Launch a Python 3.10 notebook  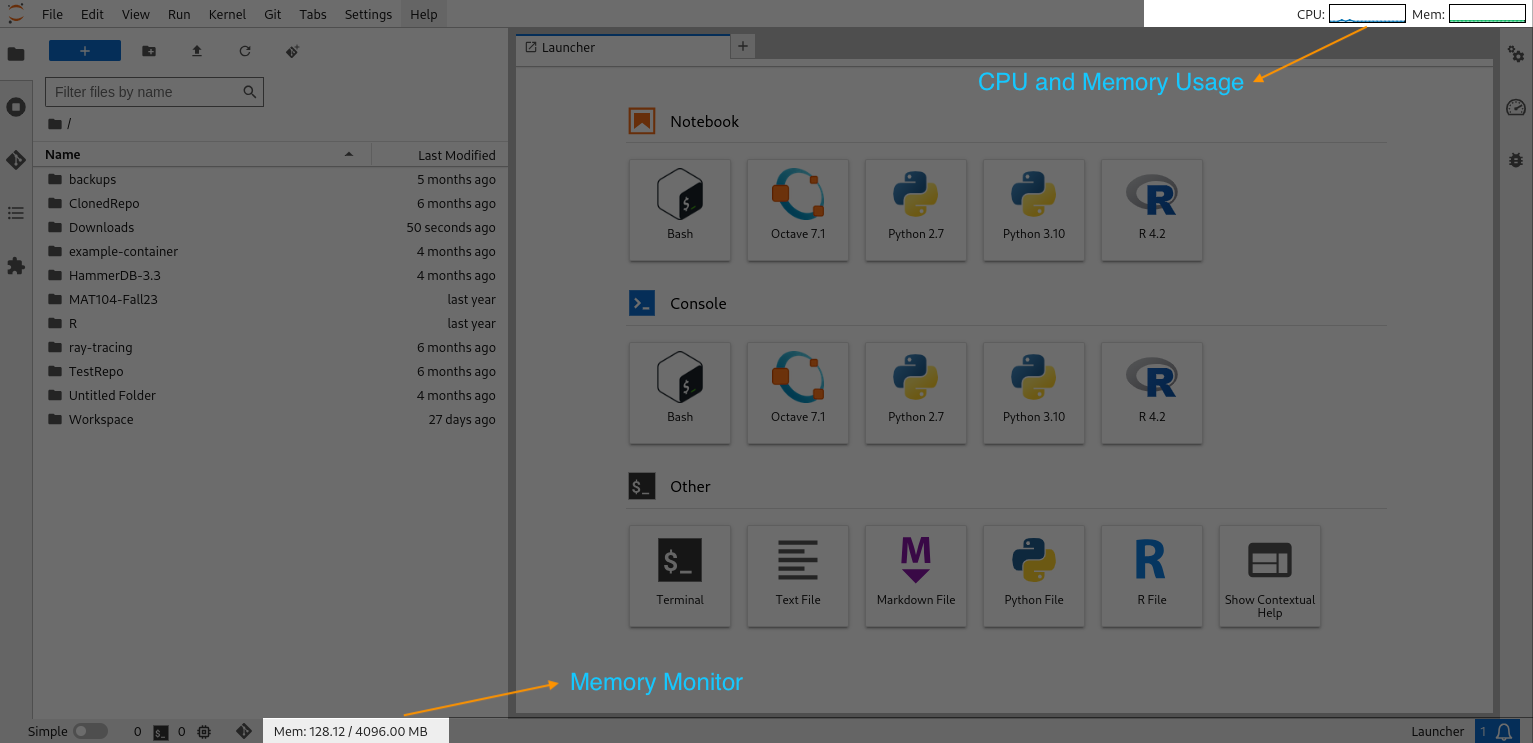(x=1034, y=210)
